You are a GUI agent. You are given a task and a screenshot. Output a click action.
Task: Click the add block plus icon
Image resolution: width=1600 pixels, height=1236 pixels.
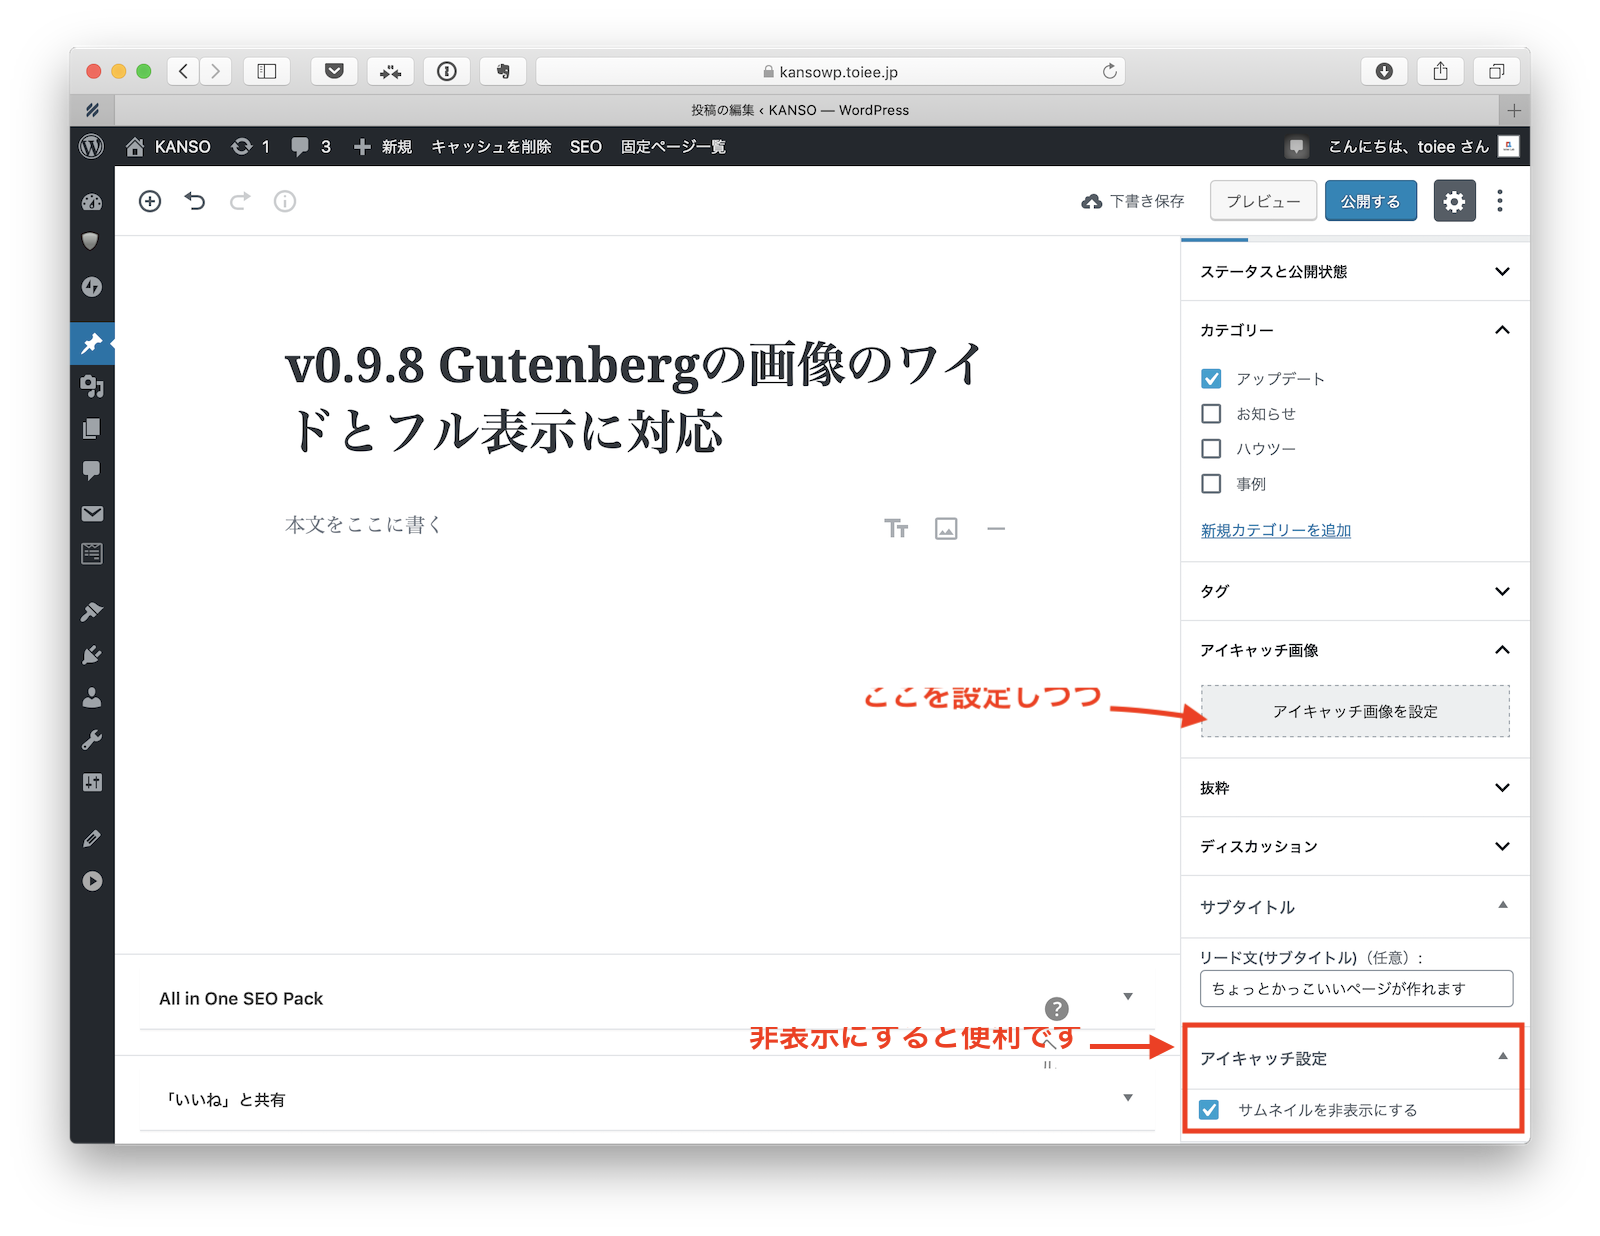tap(150, 201)
